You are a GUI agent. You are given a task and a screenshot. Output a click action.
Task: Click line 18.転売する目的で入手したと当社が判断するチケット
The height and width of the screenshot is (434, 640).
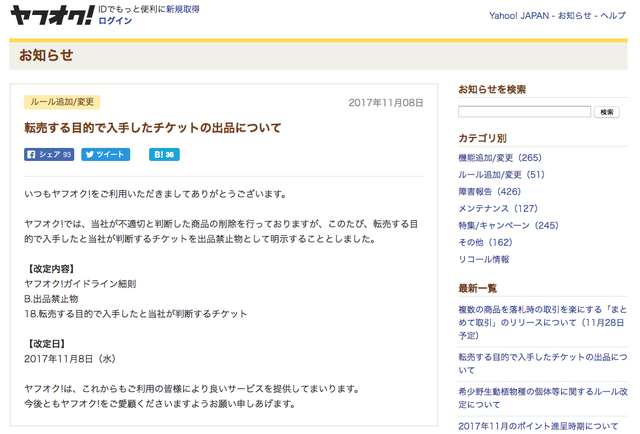point(136,314)
